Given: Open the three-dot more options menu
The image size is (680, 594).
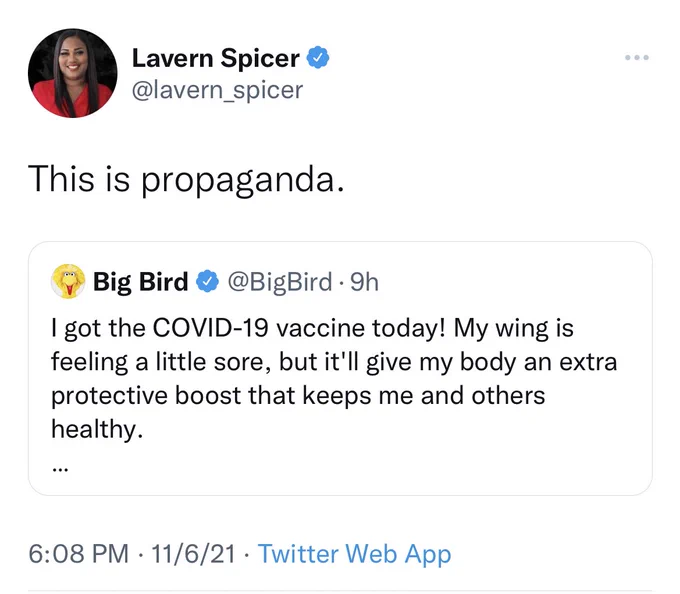Looking at the screenshot, I should click(637, 57).
